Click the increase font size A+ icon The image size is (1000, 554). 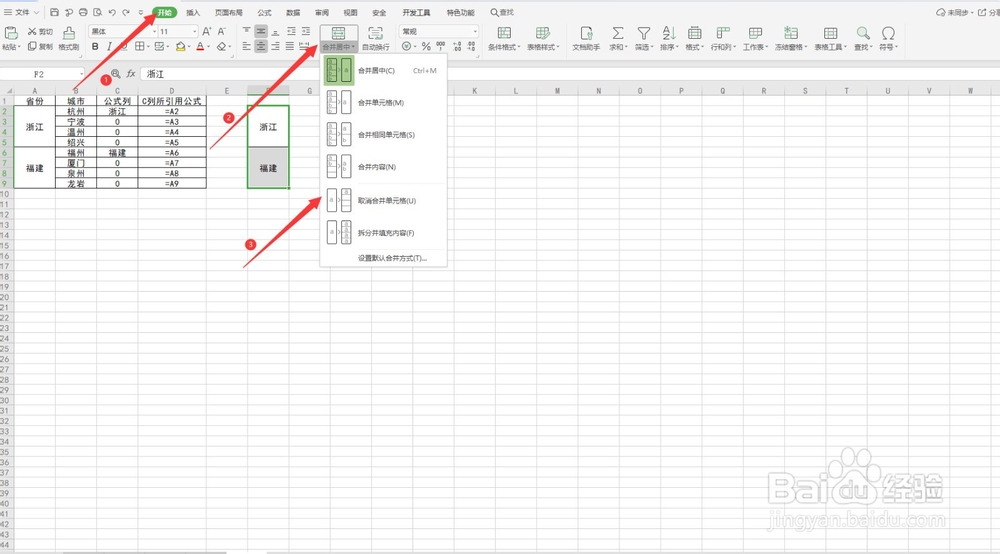pyautogui.click(x=207, y=31)
